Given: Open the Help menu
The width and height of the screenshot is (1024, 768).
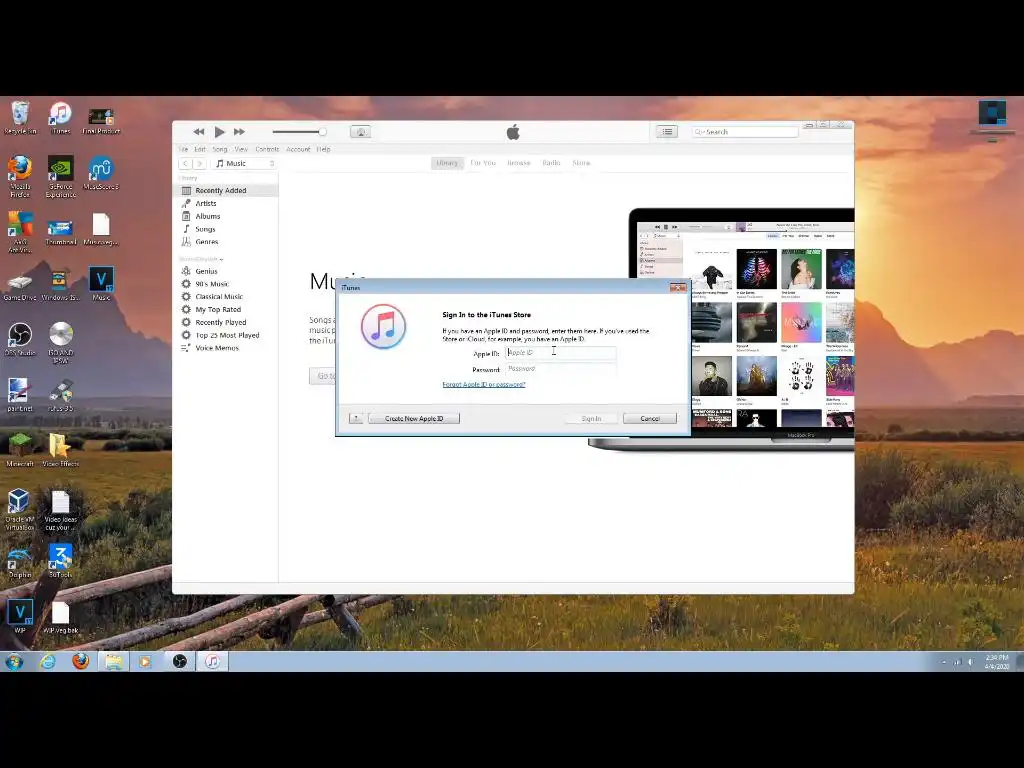Looking at the screenshot, I should 324,149.
